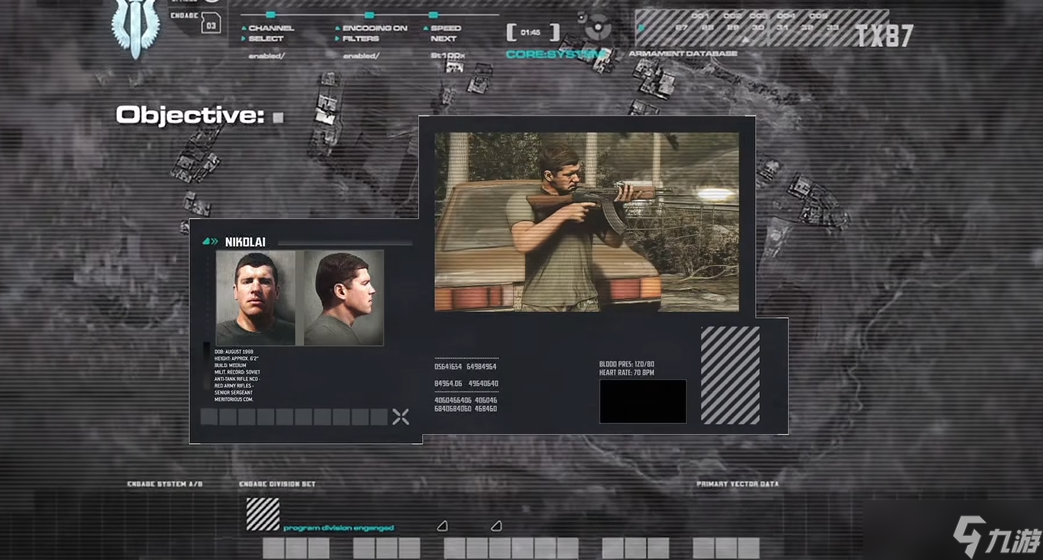Screen dimensions: 1043x560
Task: Toggle the Speed teal indicator
Action: 434,15
